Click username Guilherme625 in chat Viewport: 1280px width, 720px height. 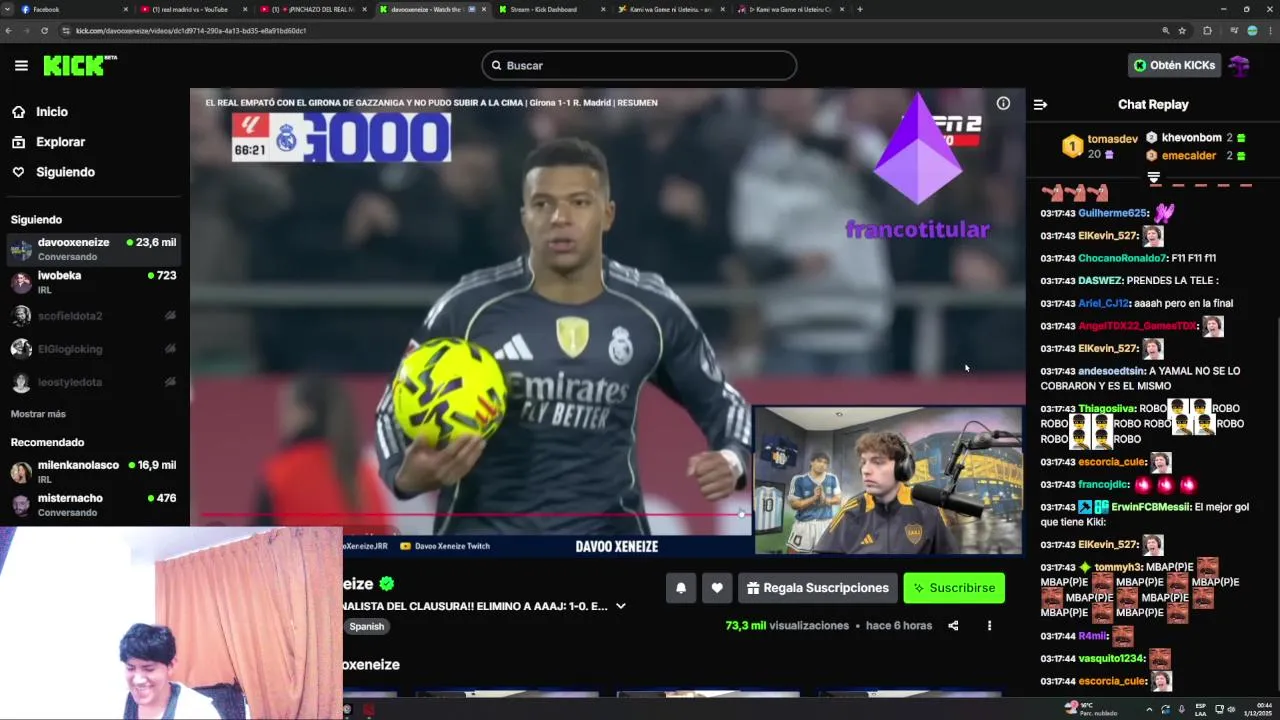[1113, 213]
